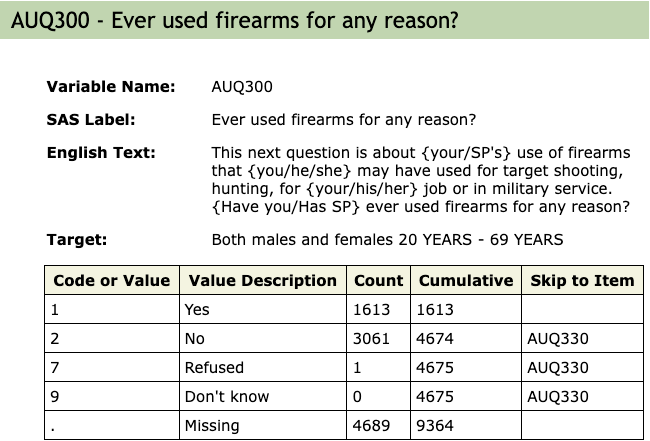Select the Variable Name label
The width and height of the screenshot is (650, 441).
(111, 87)
